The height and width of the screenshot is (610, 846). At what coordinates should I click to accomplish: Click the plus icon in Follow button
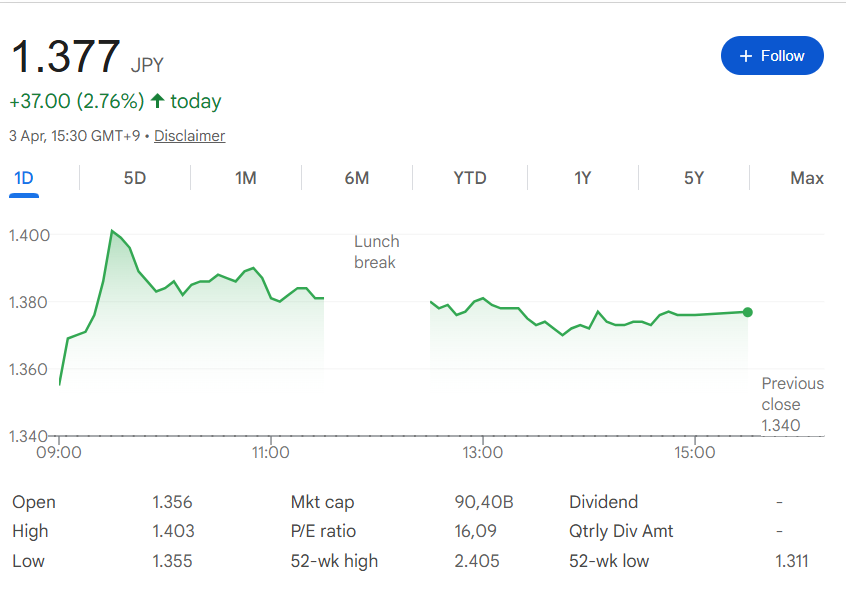coord(746,56)
